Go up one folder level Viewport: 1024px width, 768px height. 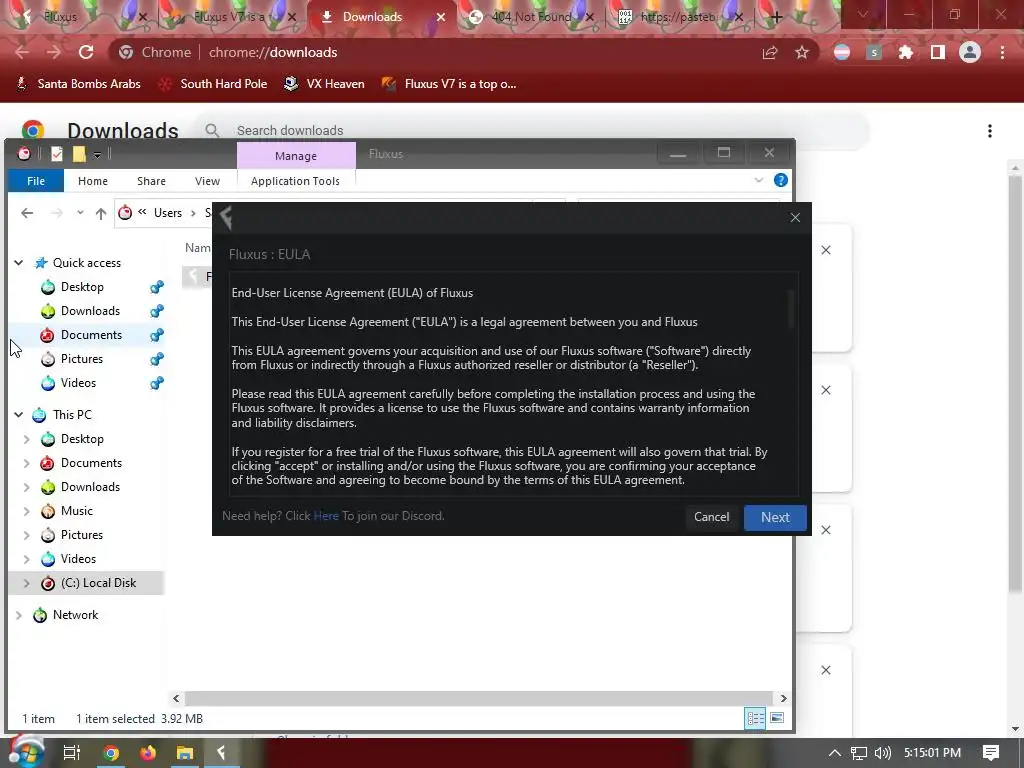[x=101, y=213]
